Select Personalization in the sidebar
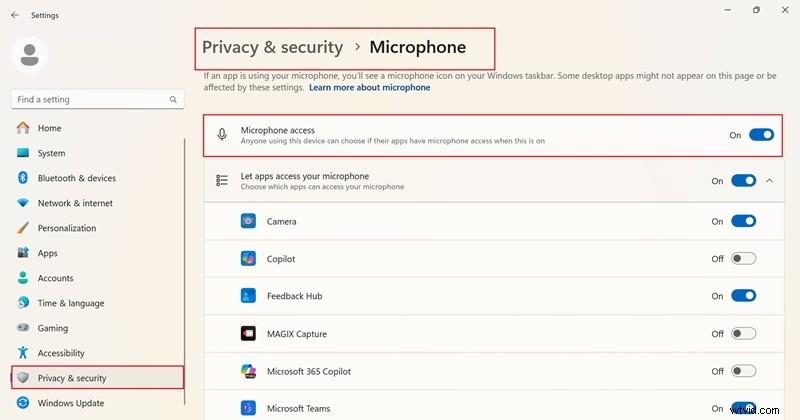This screenshot has width=800, height=420. [x=67, y=228]
